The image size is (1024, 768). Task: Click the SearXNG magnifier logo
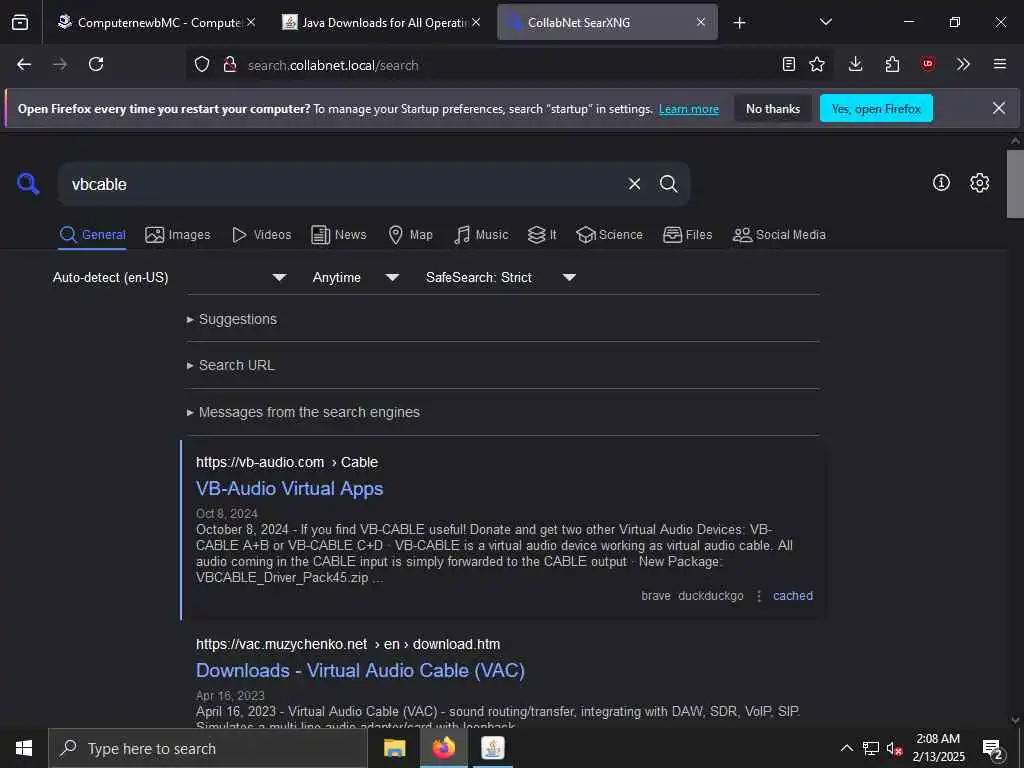[x=28, y=184]
